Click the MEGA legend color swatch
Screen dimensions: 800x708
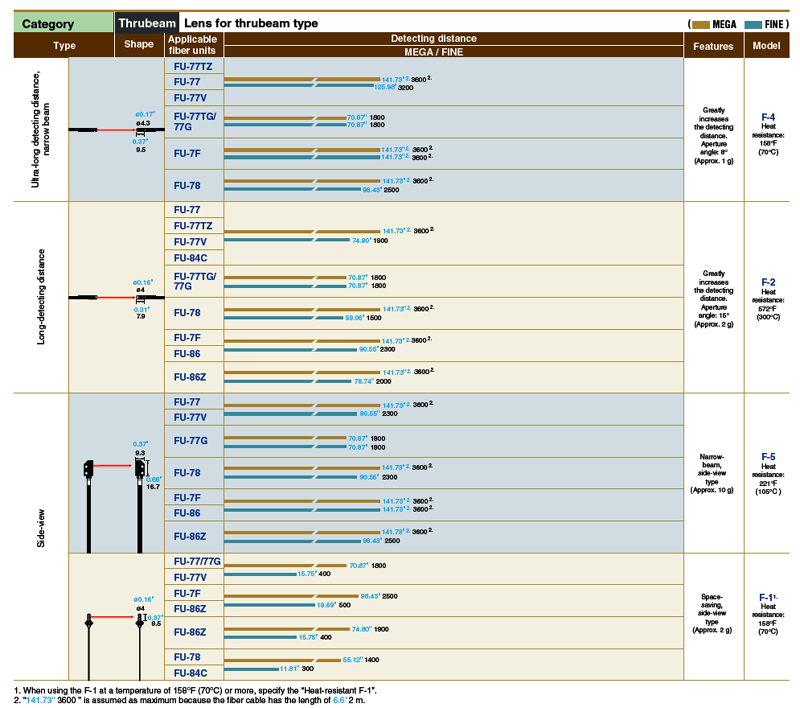pos(700,22)
